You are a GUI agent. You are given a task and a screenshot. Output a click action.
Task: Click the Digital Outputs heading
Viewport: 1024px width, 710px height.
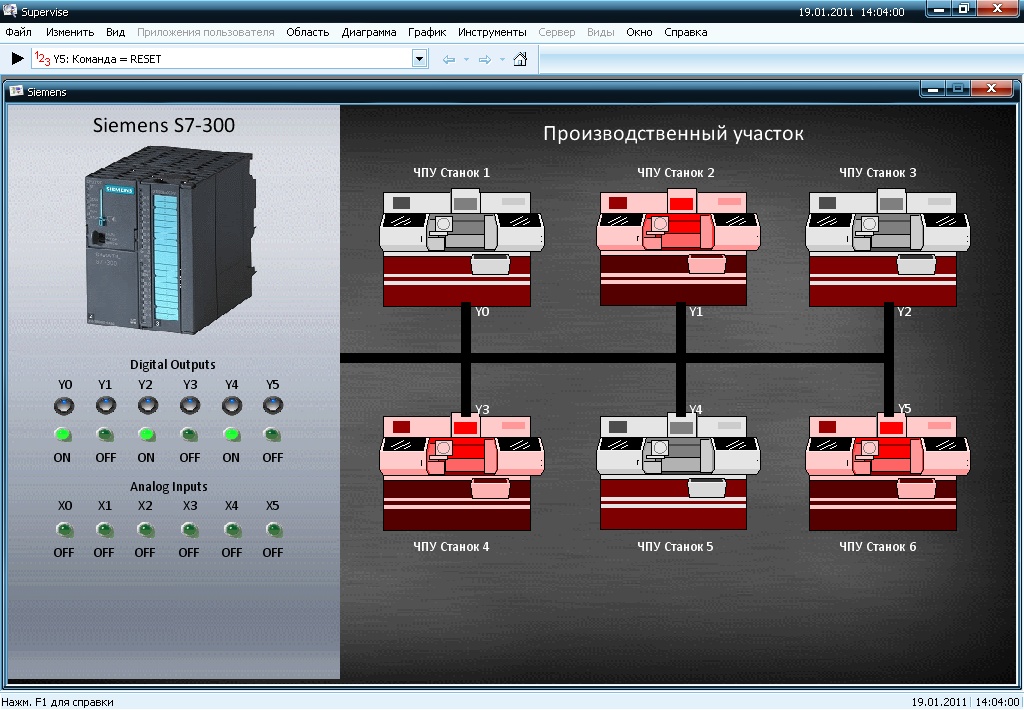pos(172,364)
